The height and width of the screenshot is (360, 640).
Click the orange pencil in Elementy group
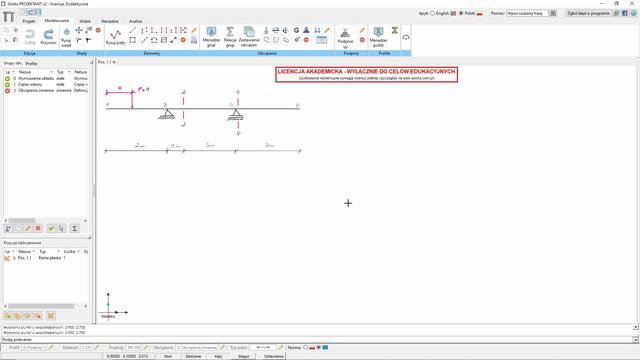pyautogui.click(x=194, y=30)
